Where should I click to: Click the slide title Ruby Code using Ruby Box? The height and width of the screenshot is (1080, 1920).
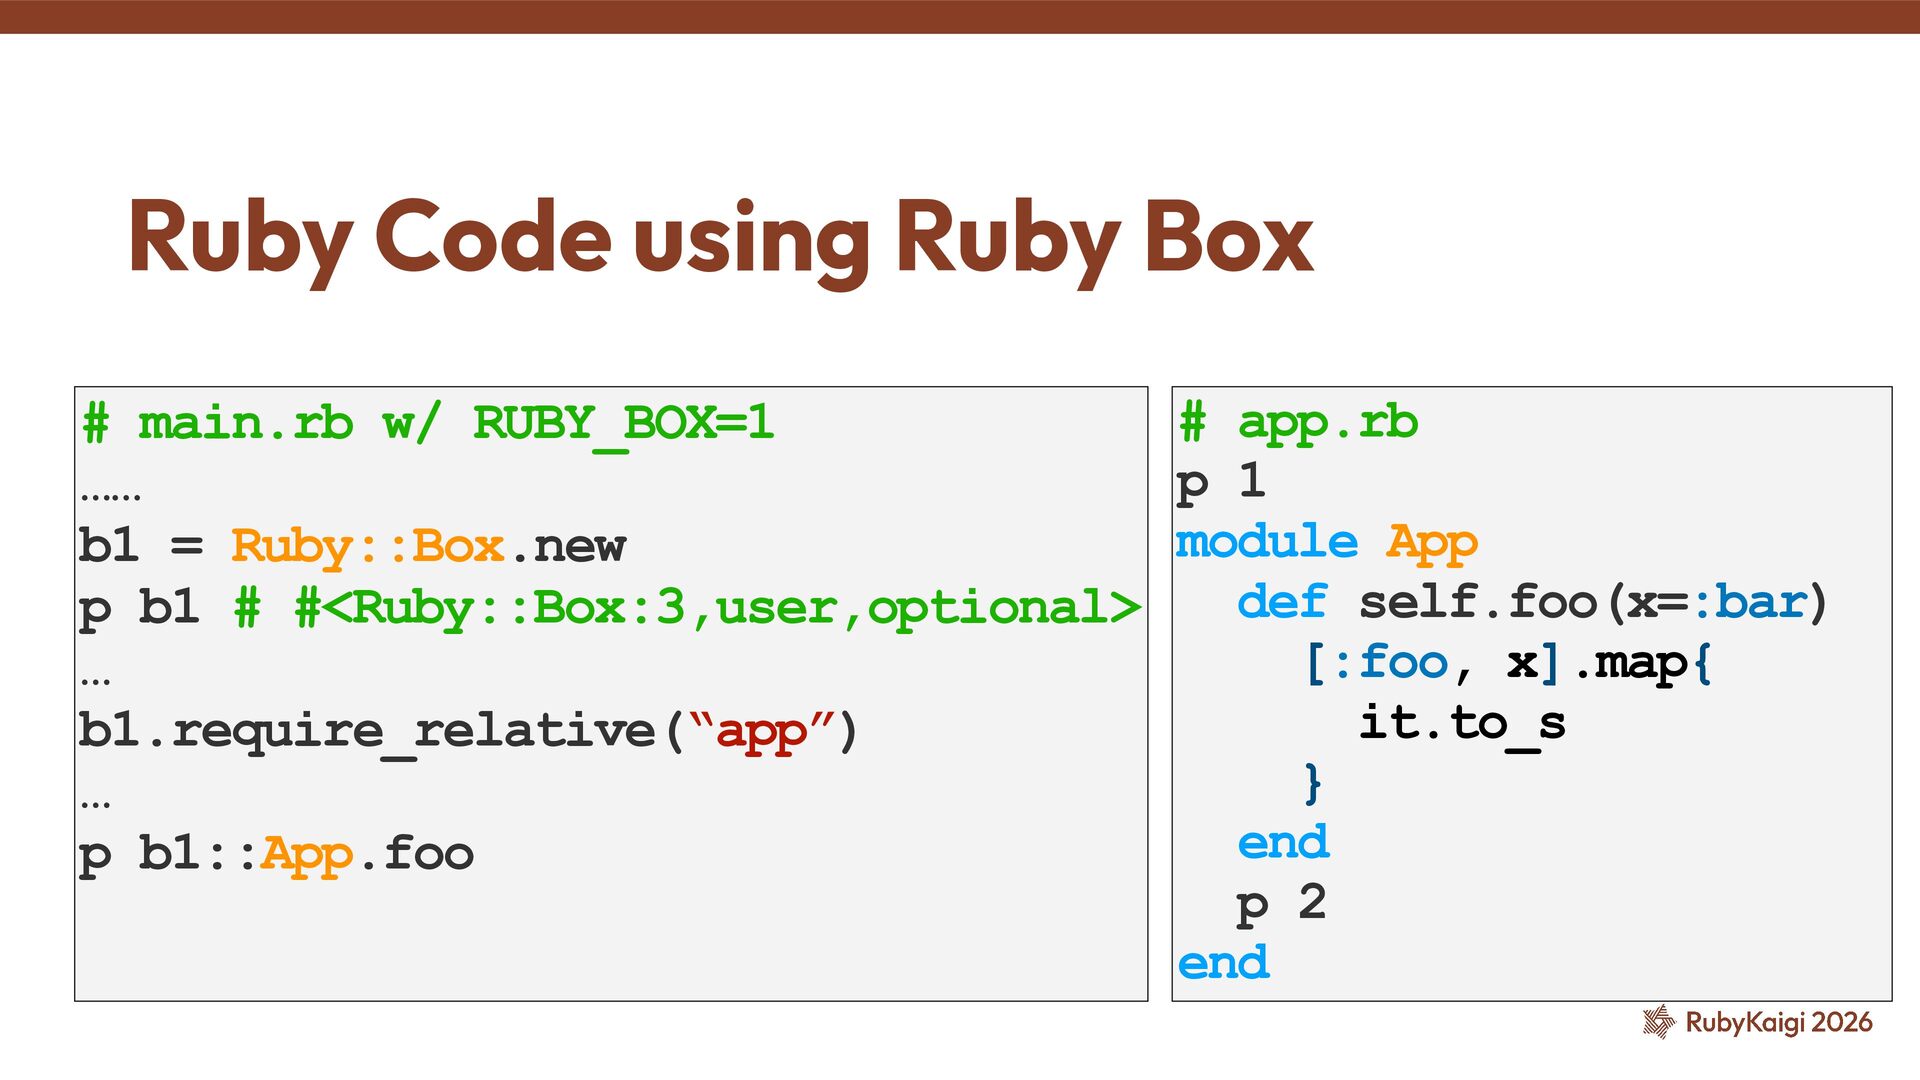pyautogui.click(x=720, y=237)
